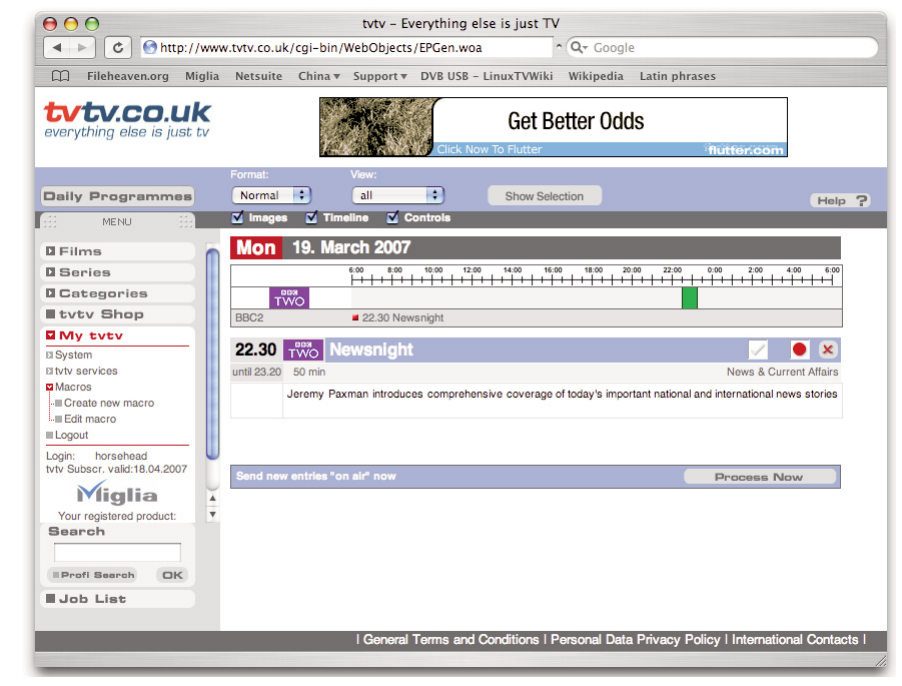This screenshot has width=902, height=686.
Task: Click the Miglia logo in sidebar
Action: pyautogui.click(x=117, y=493)
